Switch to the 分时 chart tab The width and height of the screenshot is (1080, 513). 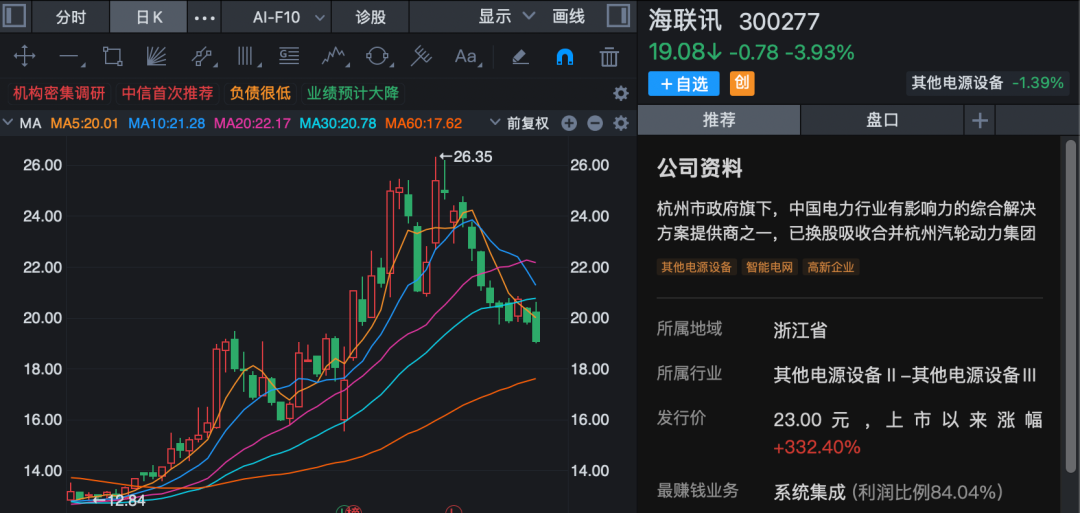coord(70,17)
